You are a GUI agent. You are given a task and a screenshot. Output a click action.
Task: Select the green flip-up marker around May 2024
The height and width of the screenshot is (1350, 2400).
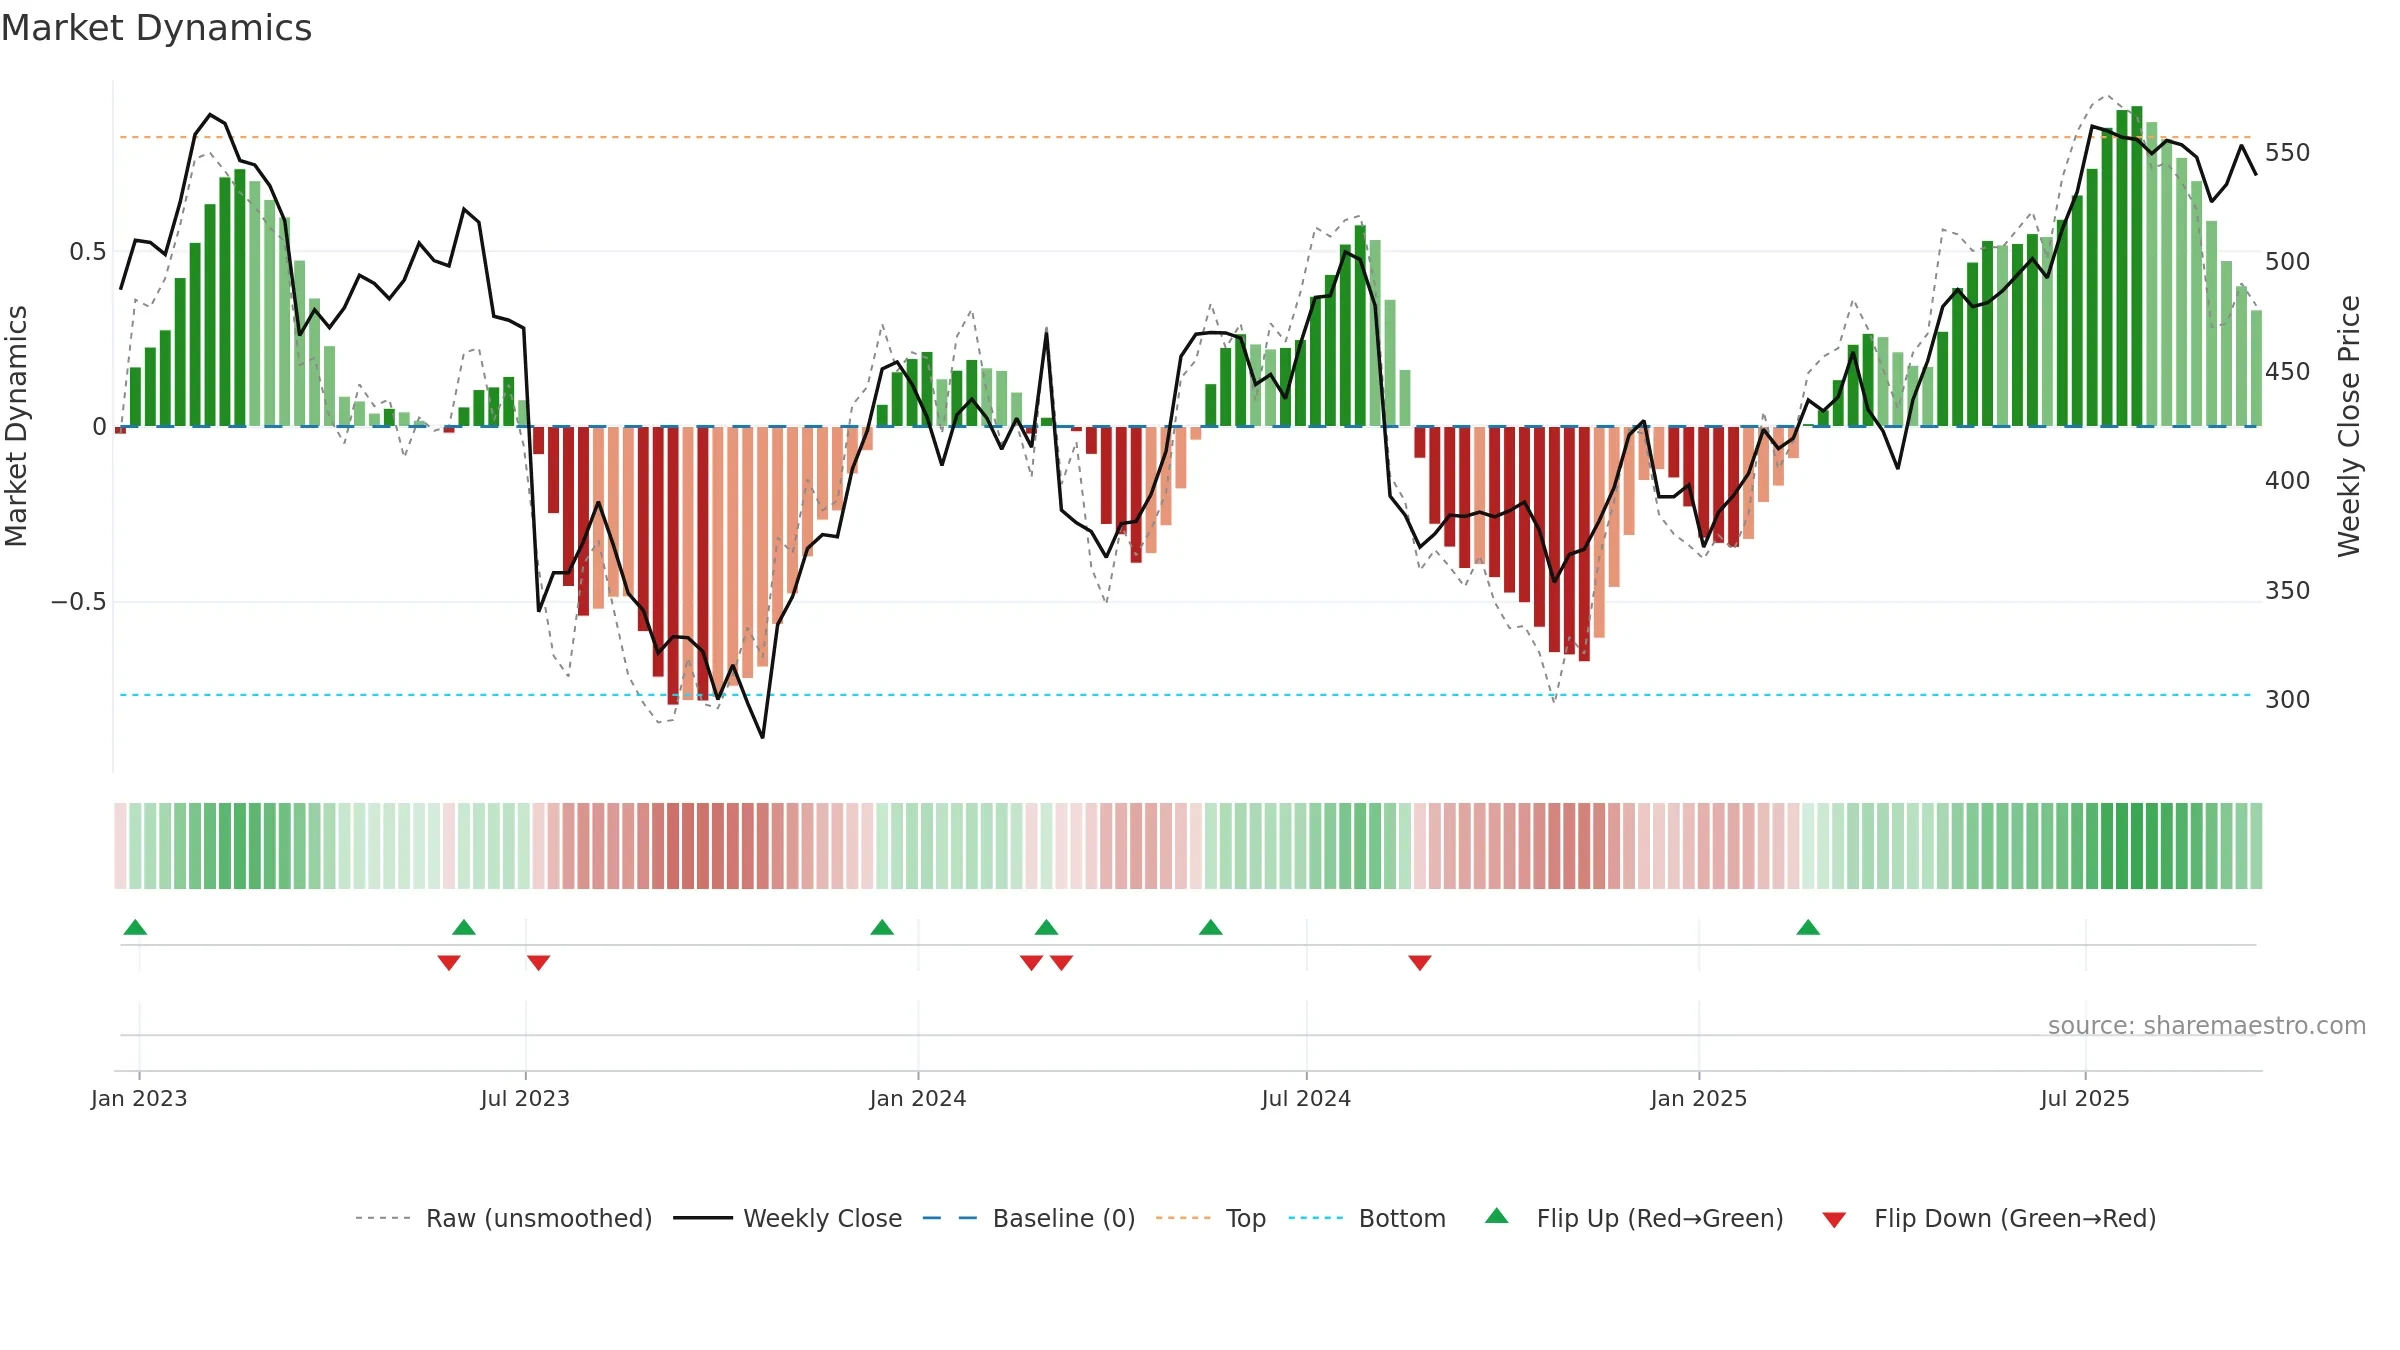coord(1211,927)
